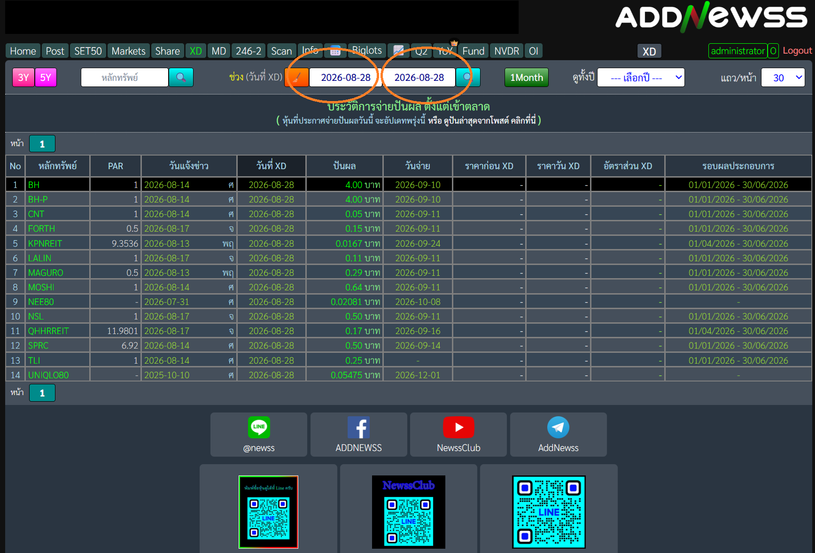The height and width of the screenshot is (553, 815).
Task: Click the orange clear-date broom icon
Action: (x=296, y=77)
